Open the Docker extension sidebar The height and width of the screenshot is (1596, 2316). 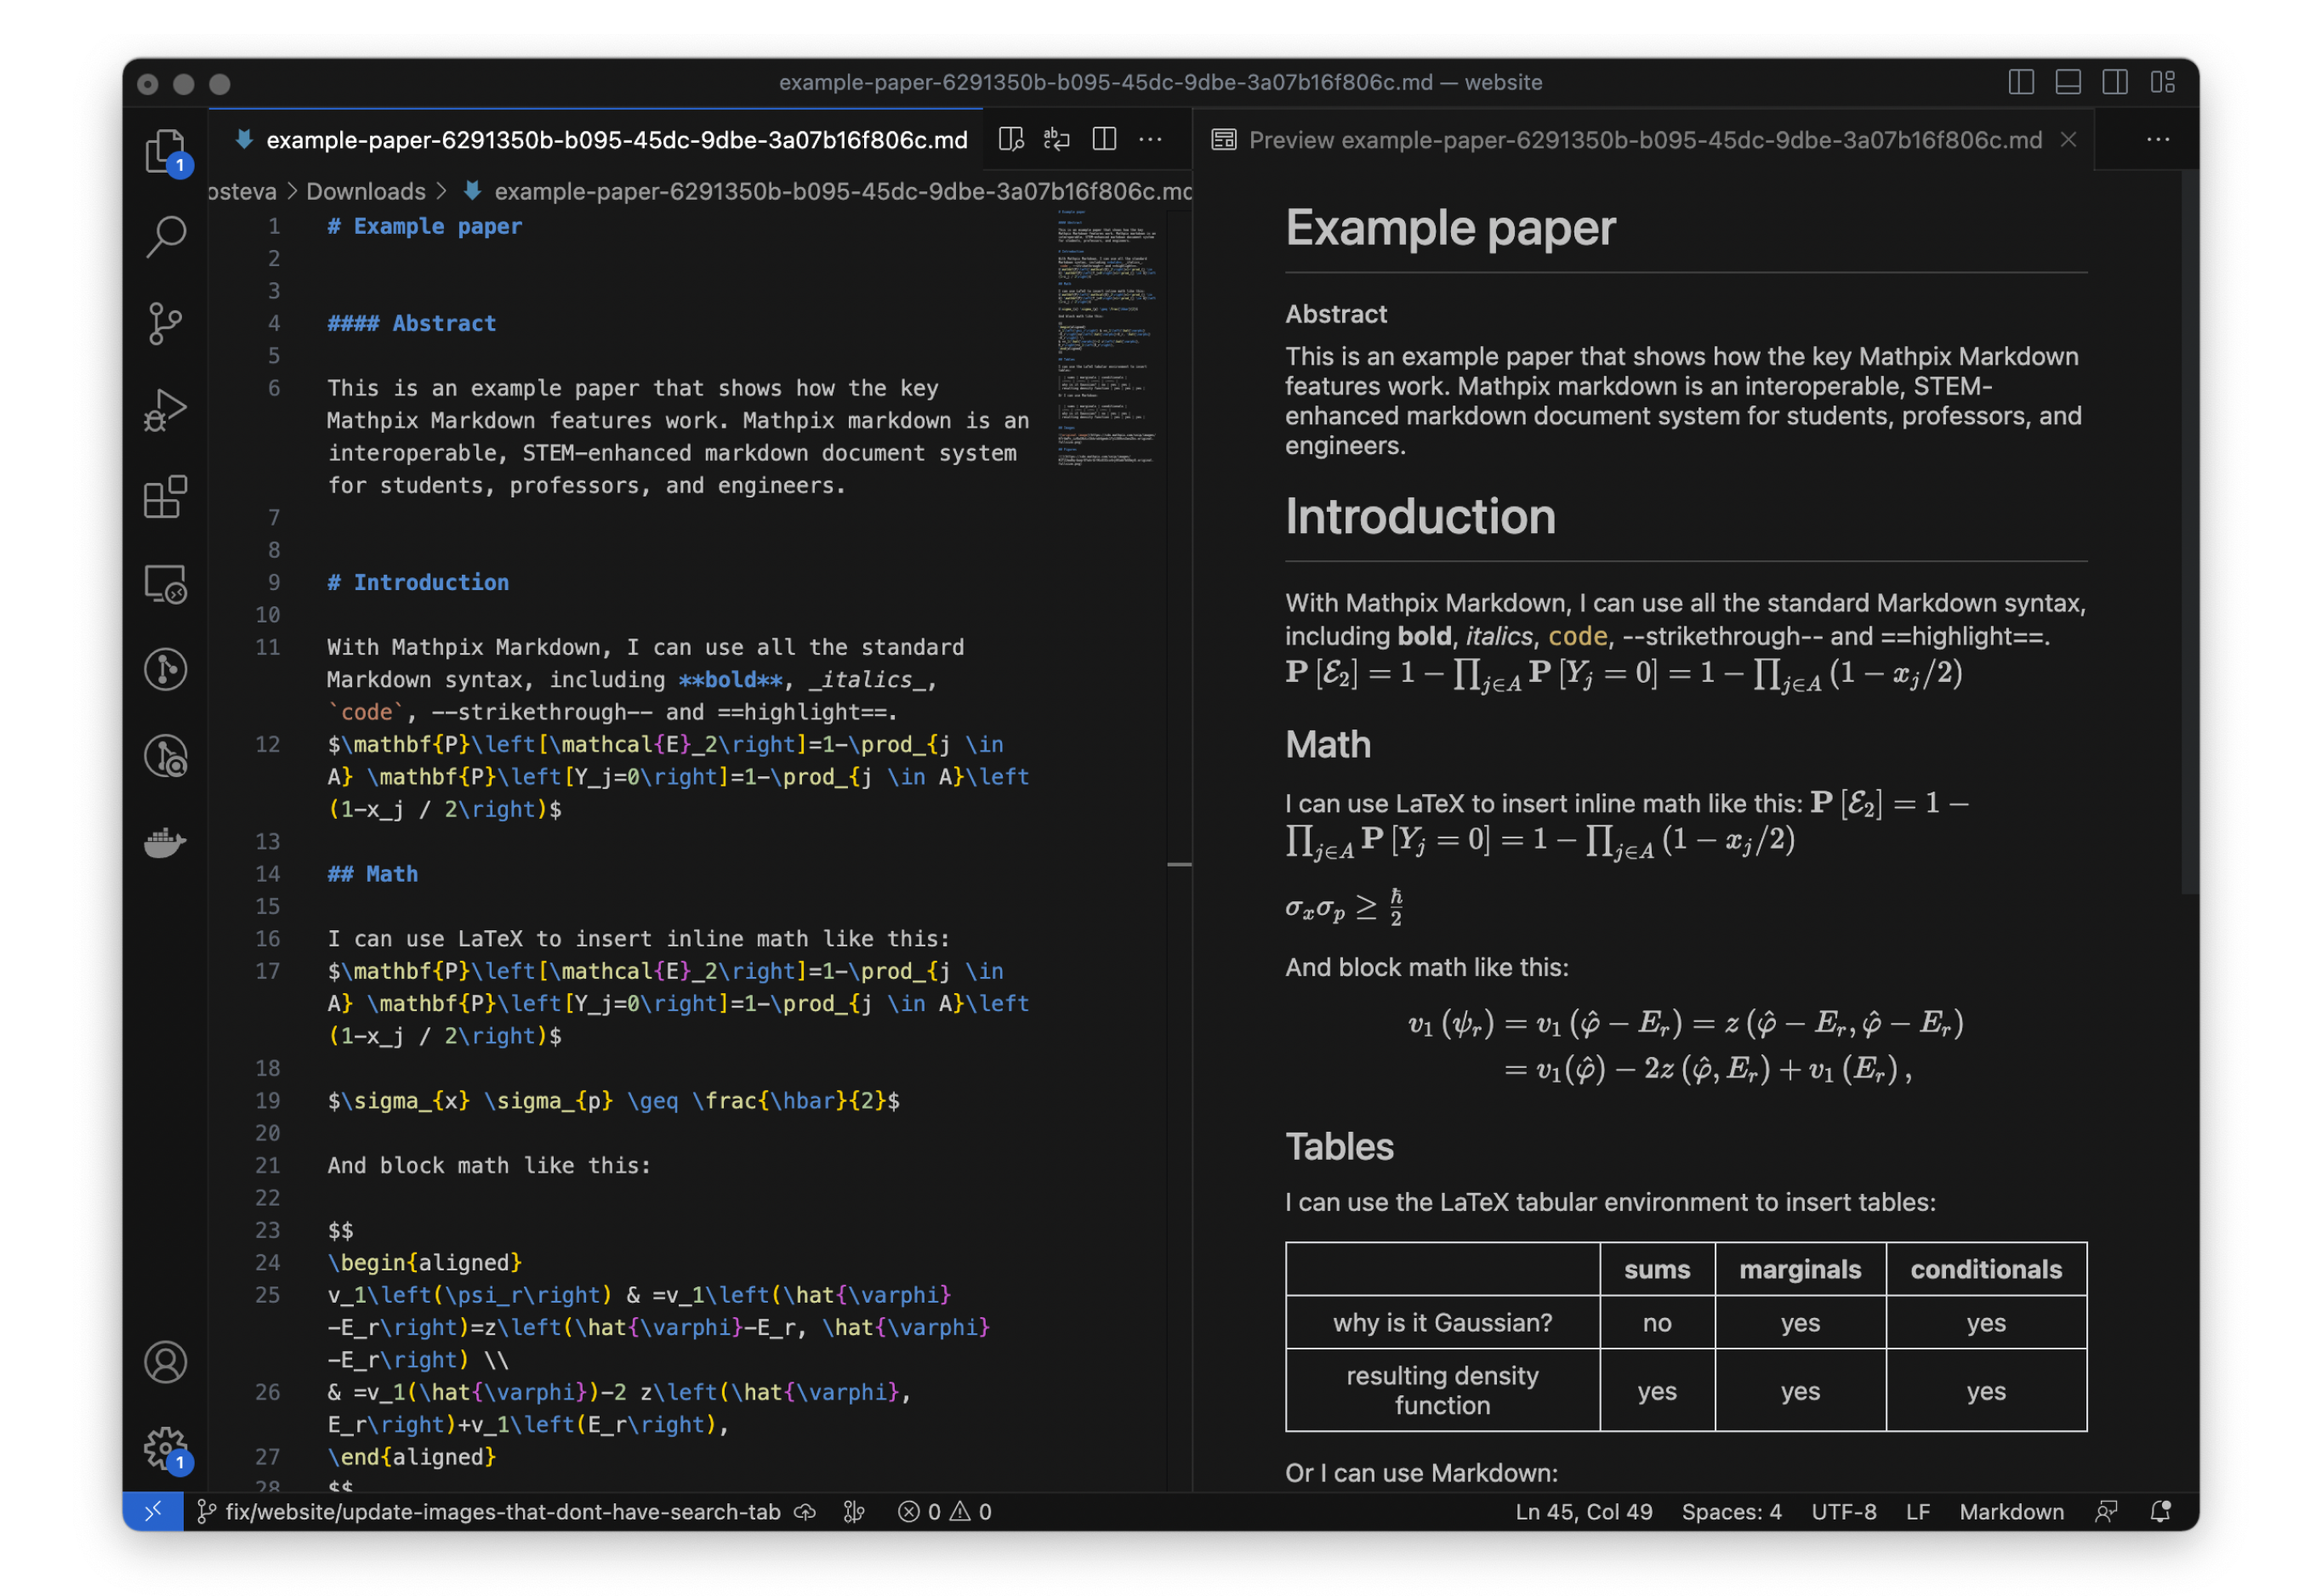(x=167, y=844)
